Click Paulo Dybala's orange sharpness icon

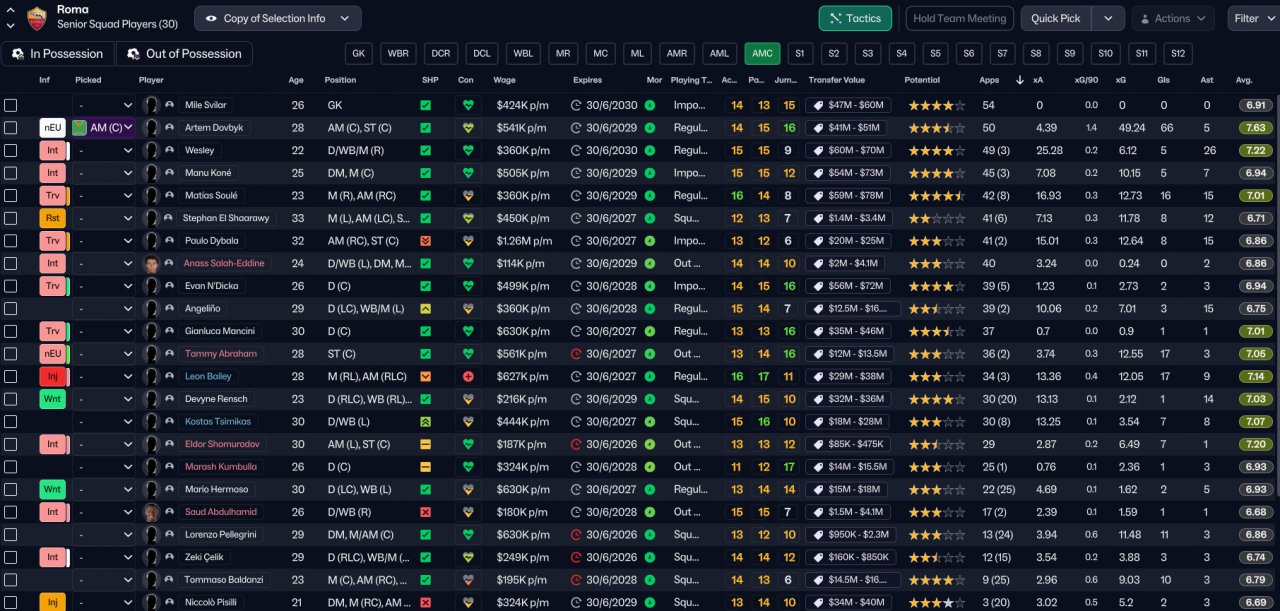click(426, 241)
